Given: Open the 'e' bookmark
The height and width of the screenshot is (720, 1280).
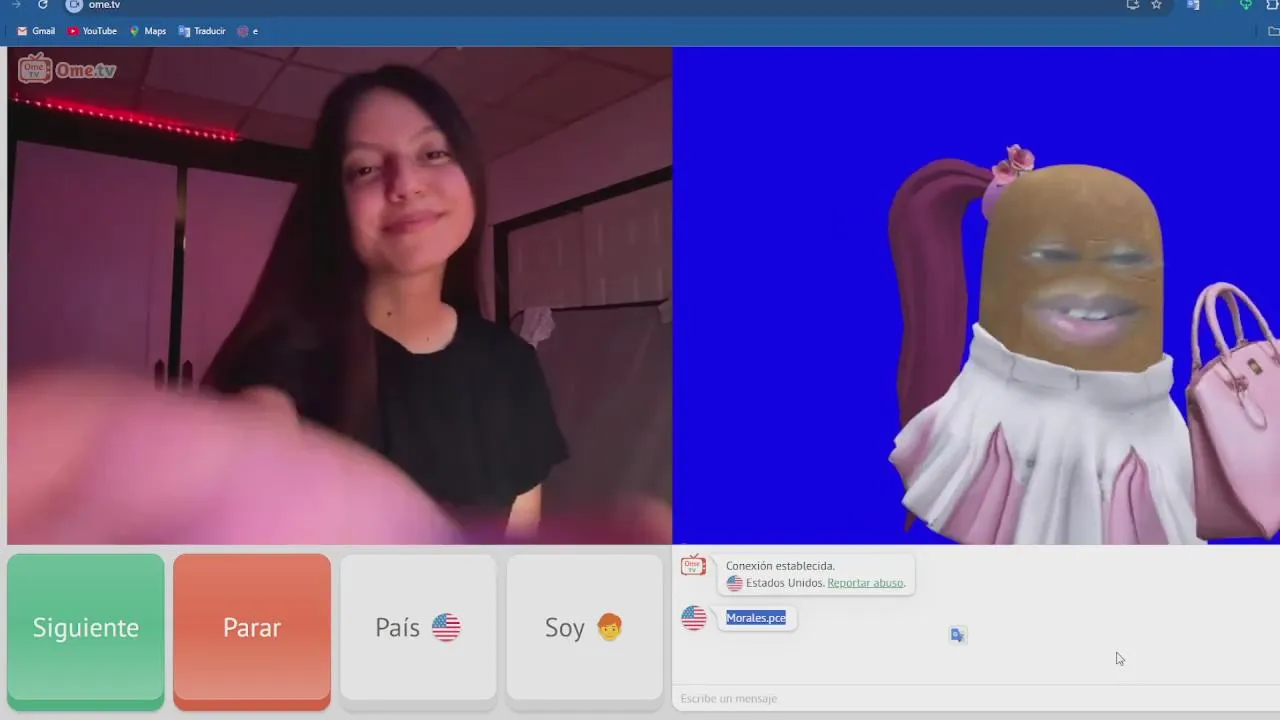Looking at the screenshot, I should click(x=248, y=31).
